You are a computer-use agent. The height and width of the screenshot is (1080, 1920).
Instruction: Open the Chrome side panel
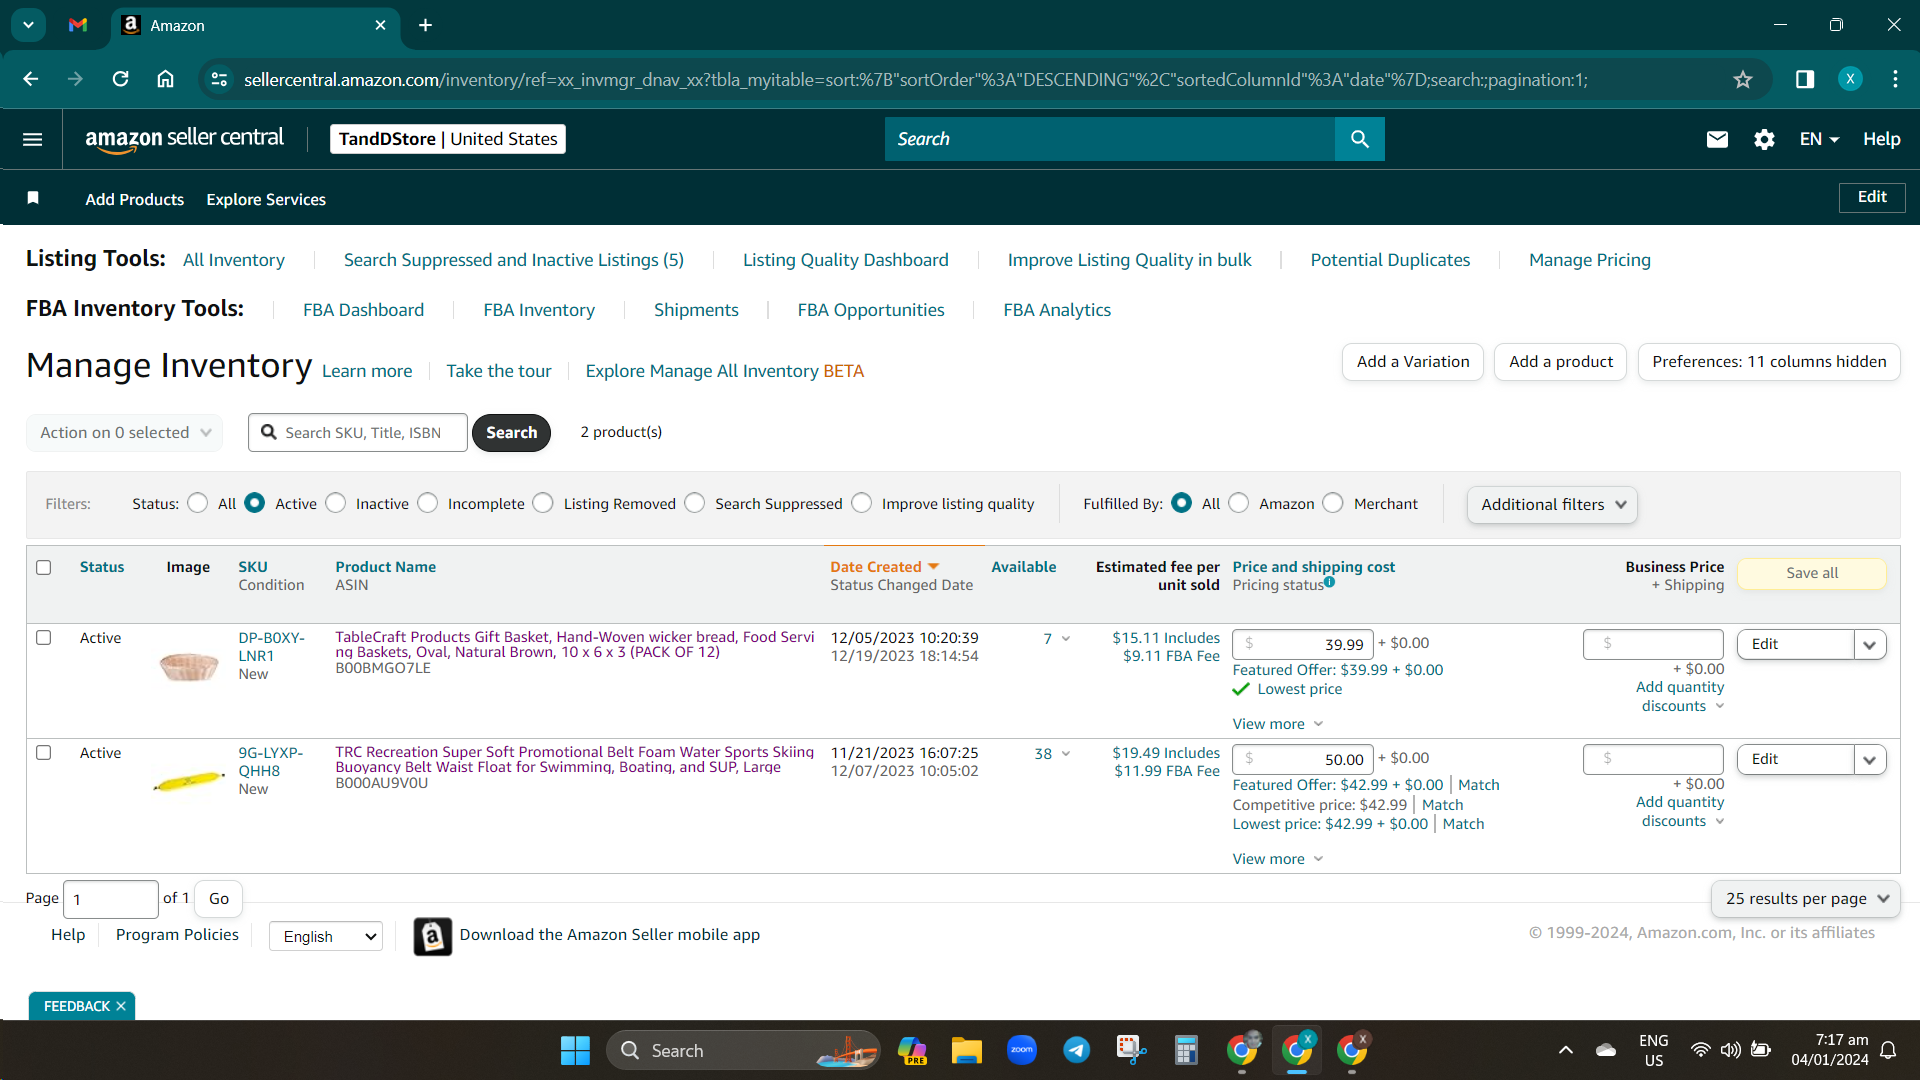click(x=1805, y=79)
